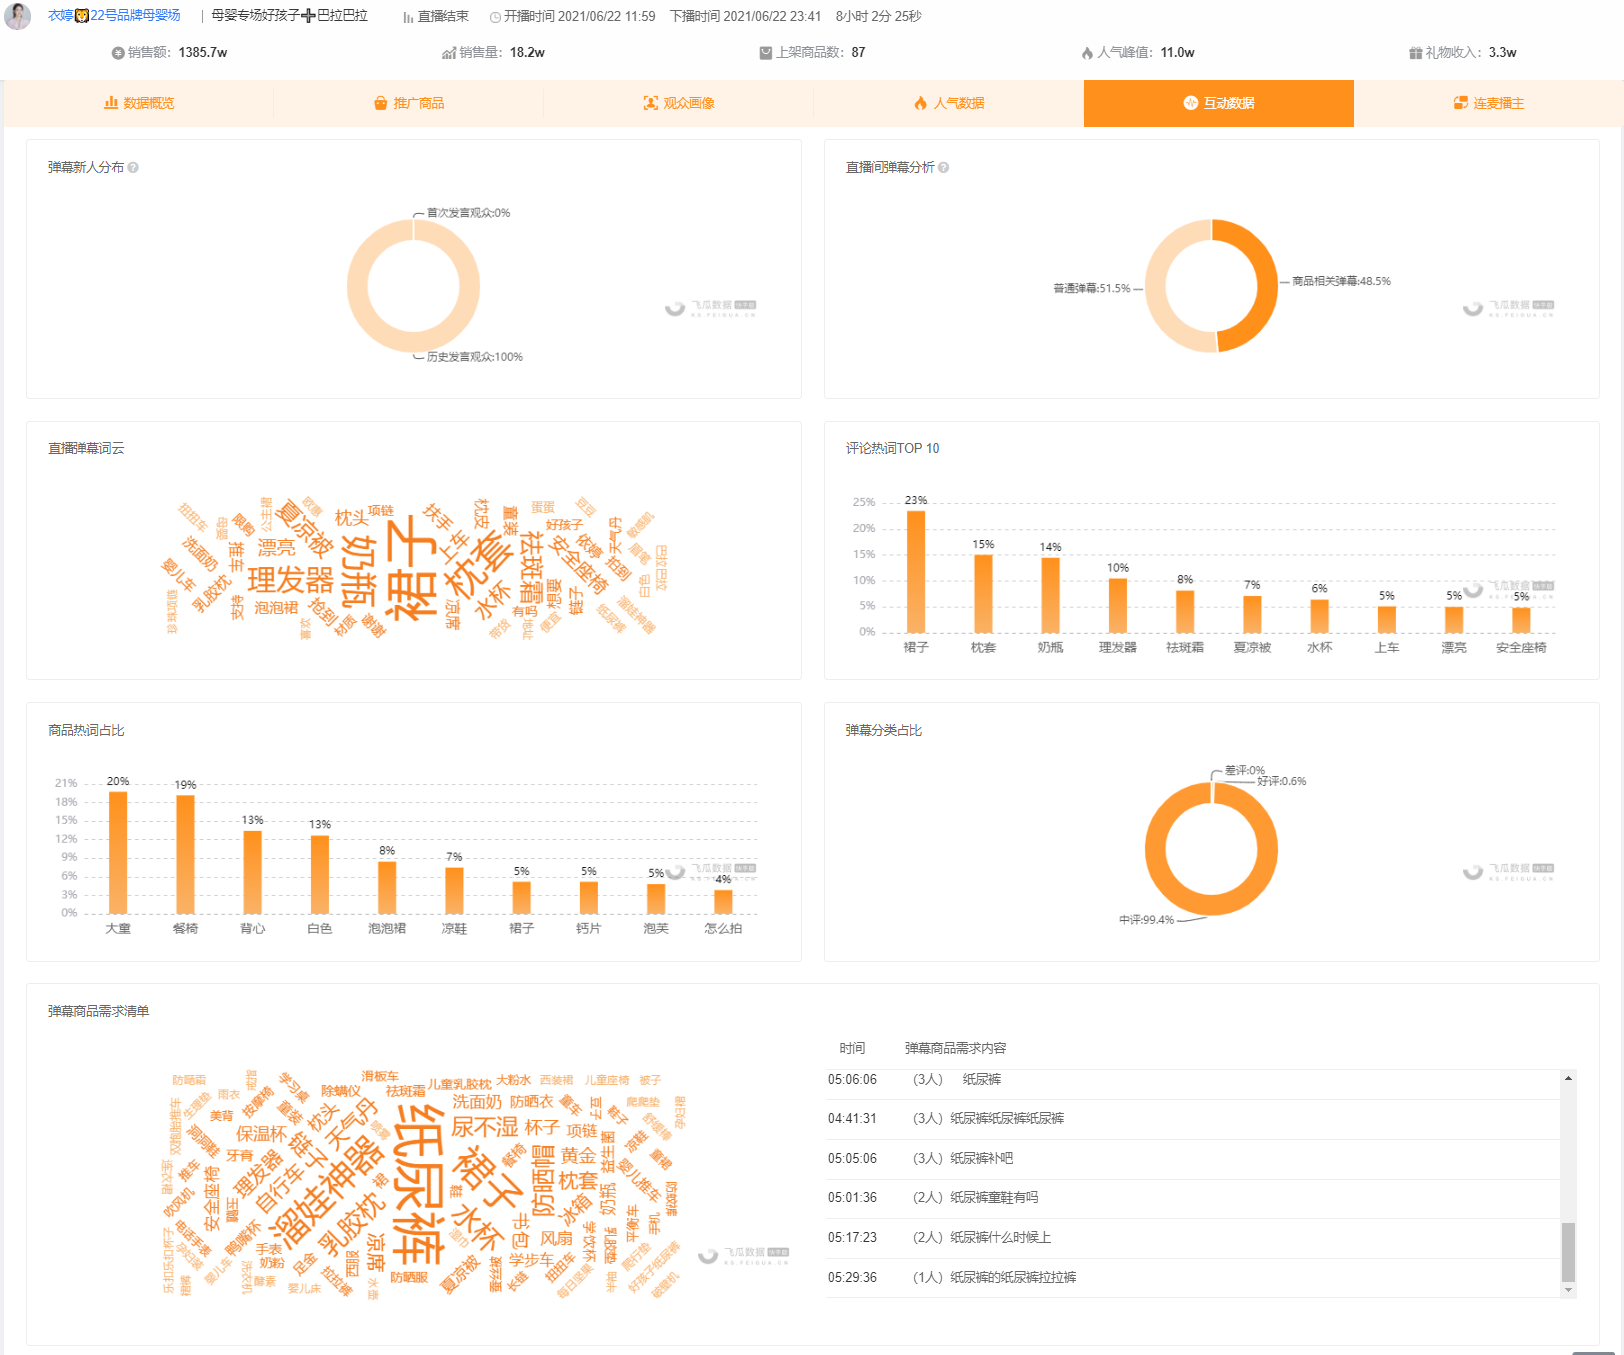
Task: Click the 裙子 23% bar in 评论热词TOP 10
Action: 916,572
